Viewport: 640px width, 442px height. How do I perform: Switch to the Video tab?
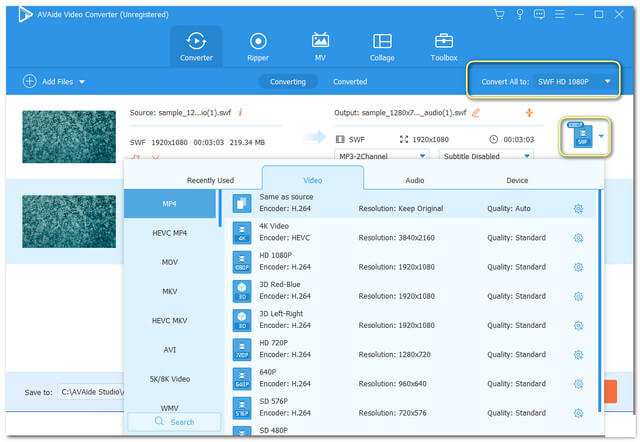coord(313,180)
